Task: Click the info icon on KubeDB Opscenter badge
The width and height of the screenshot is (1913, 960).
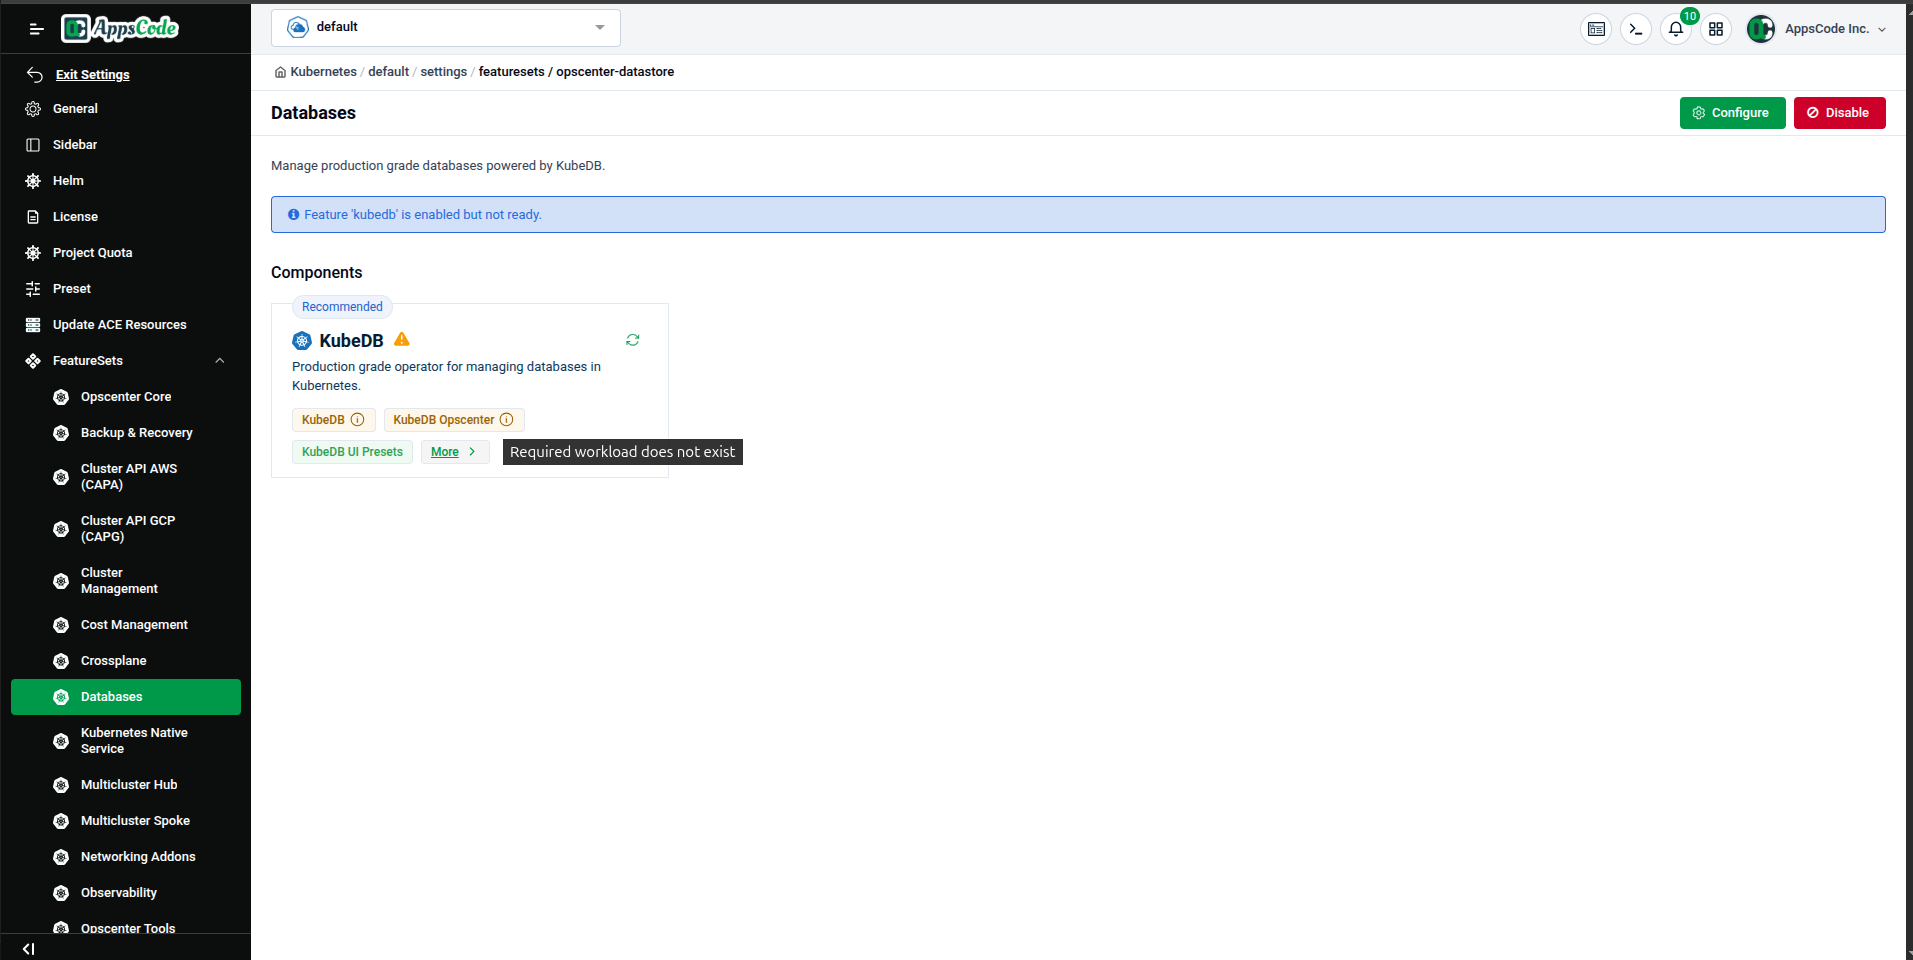Action: tap(509, 420)
